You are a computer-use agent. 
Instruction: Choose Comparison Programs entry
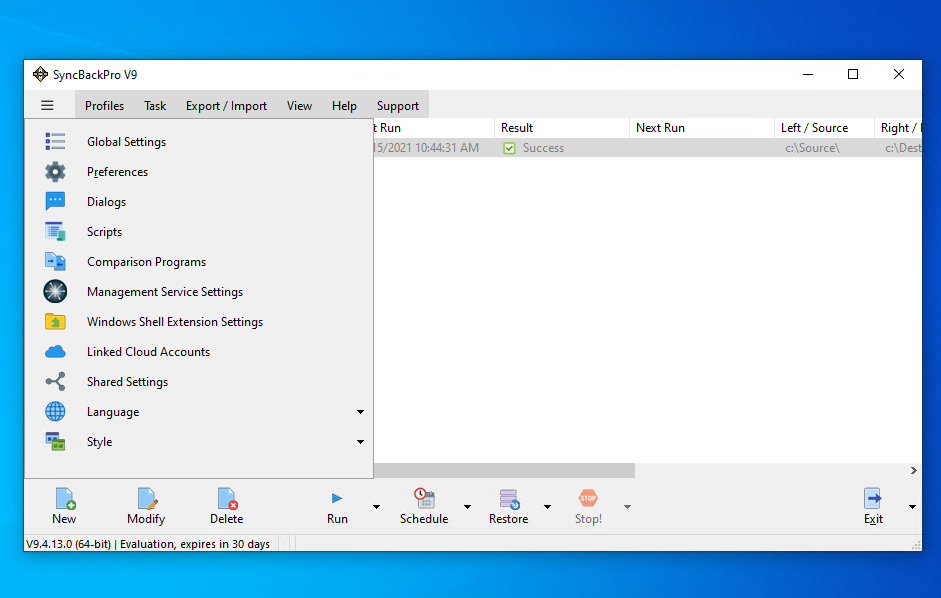(199, 262)
